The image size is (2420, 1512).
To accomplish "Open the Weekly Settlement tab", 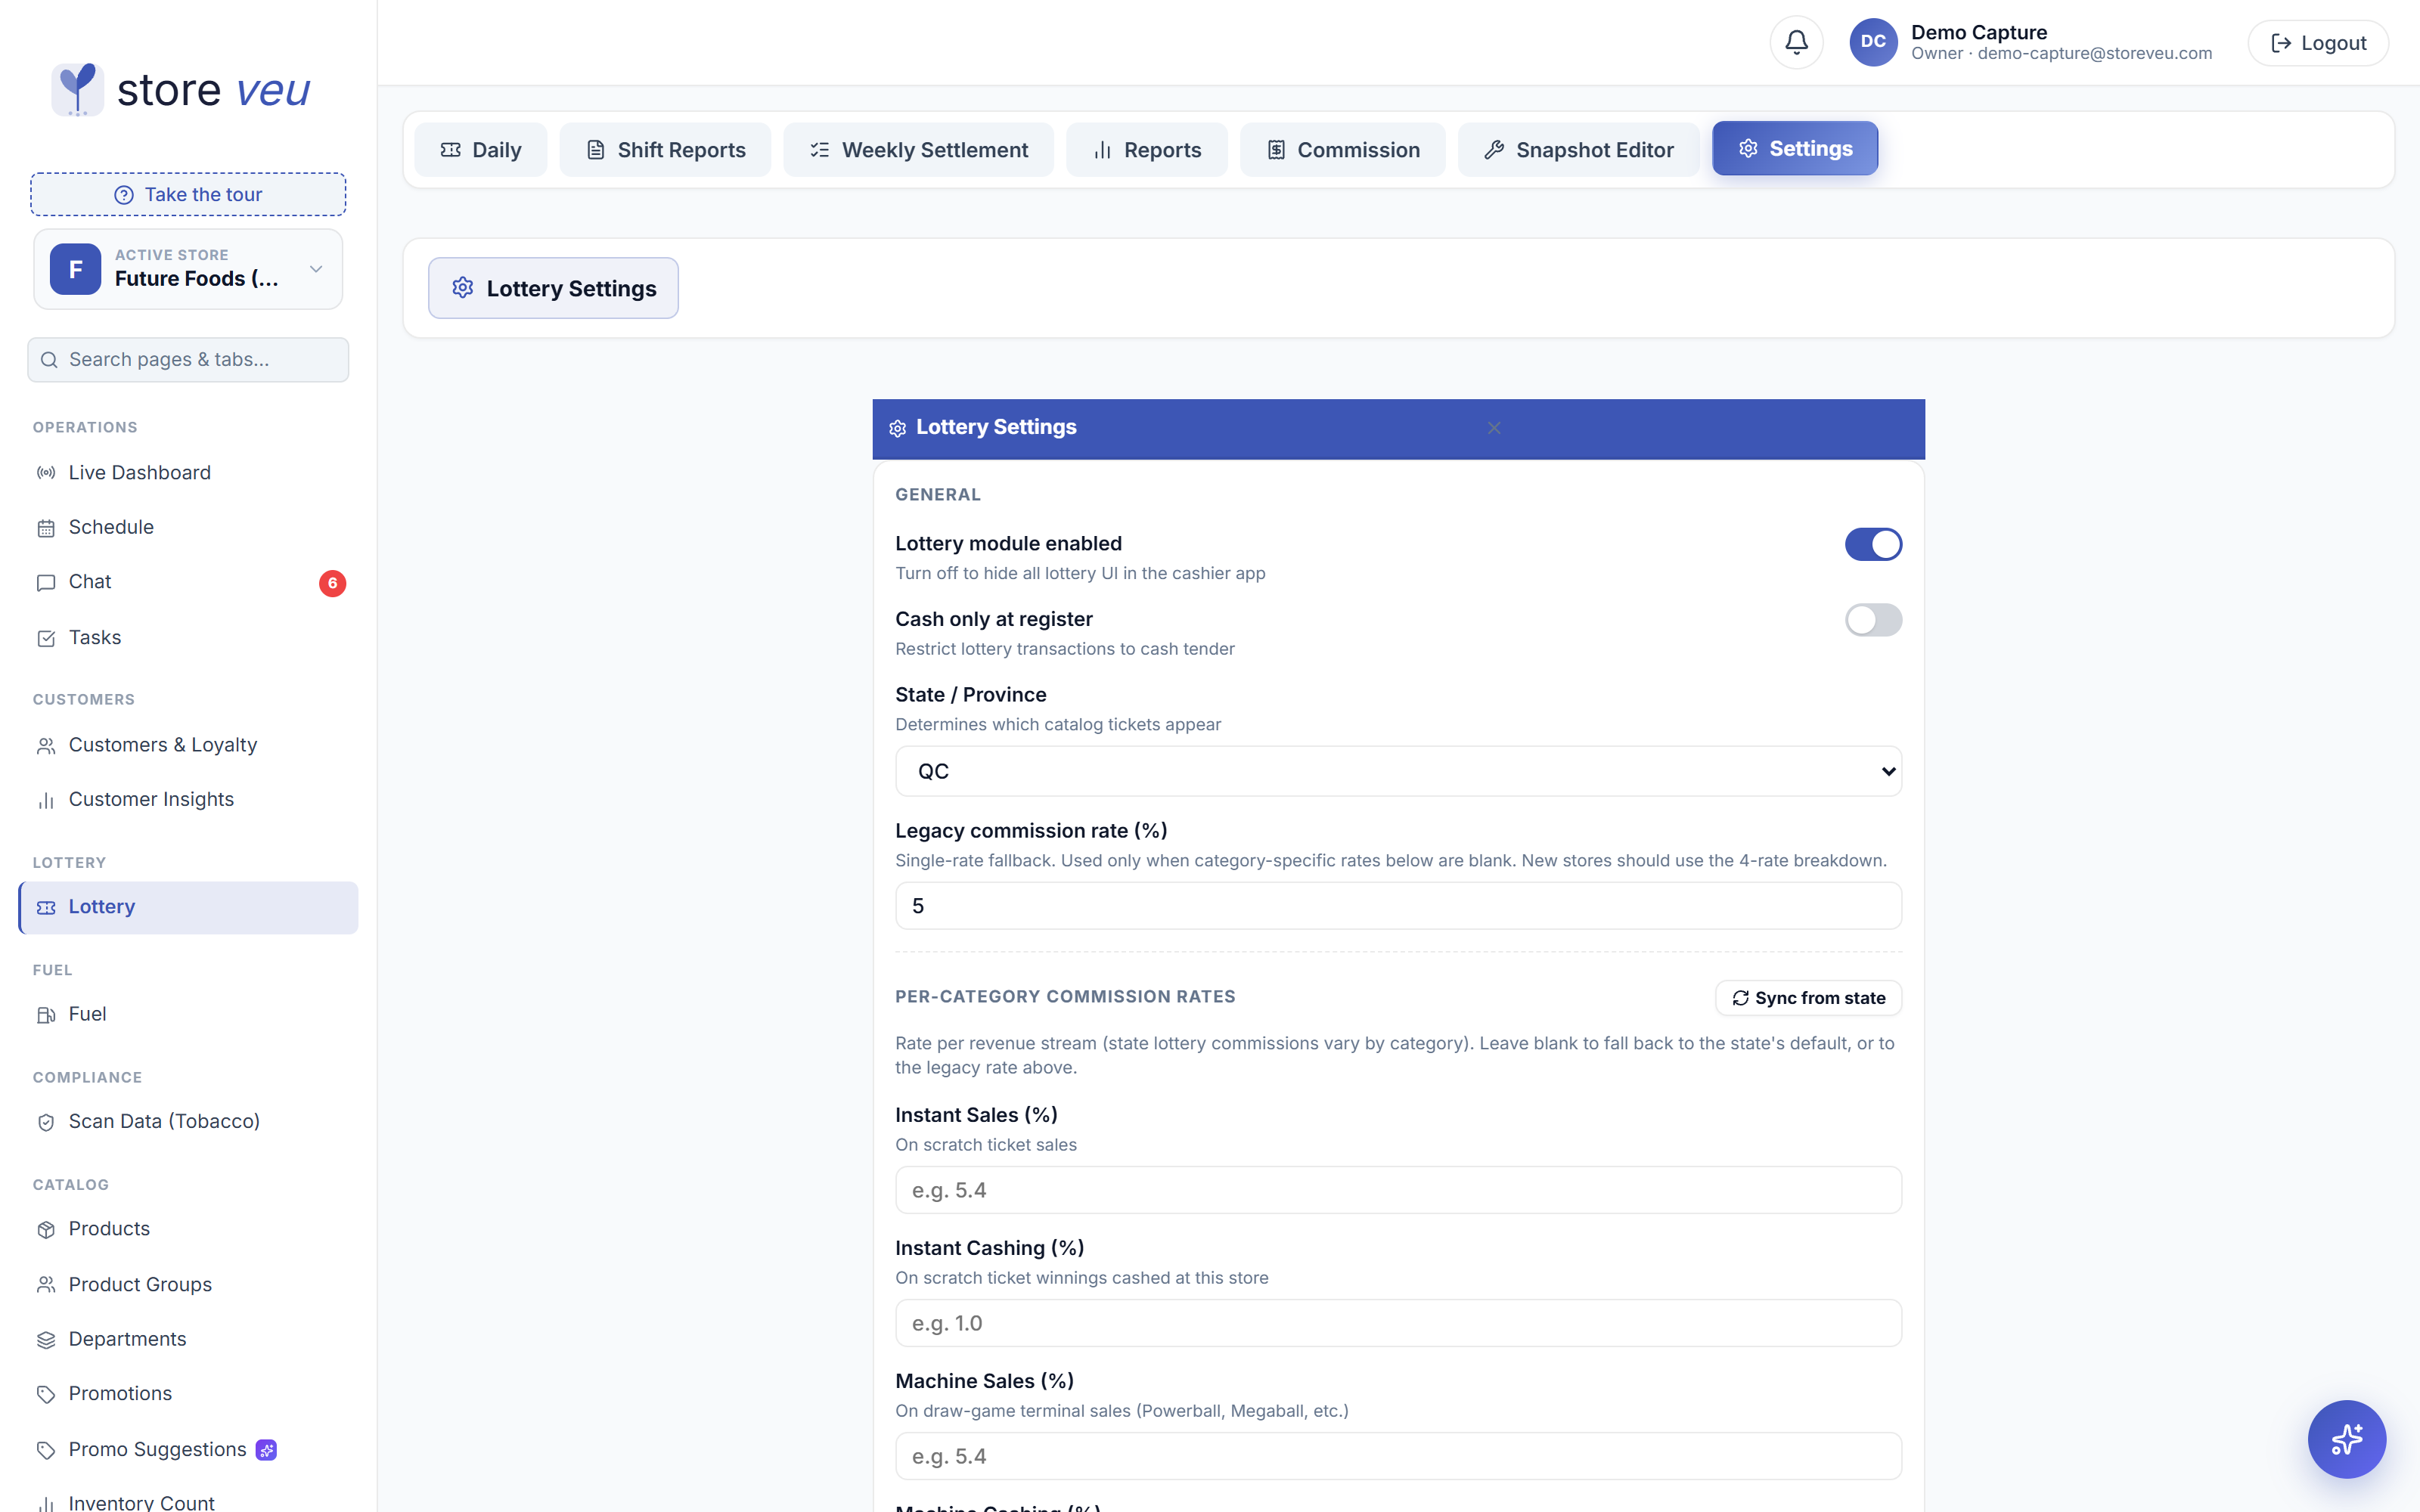I will 918,150.
